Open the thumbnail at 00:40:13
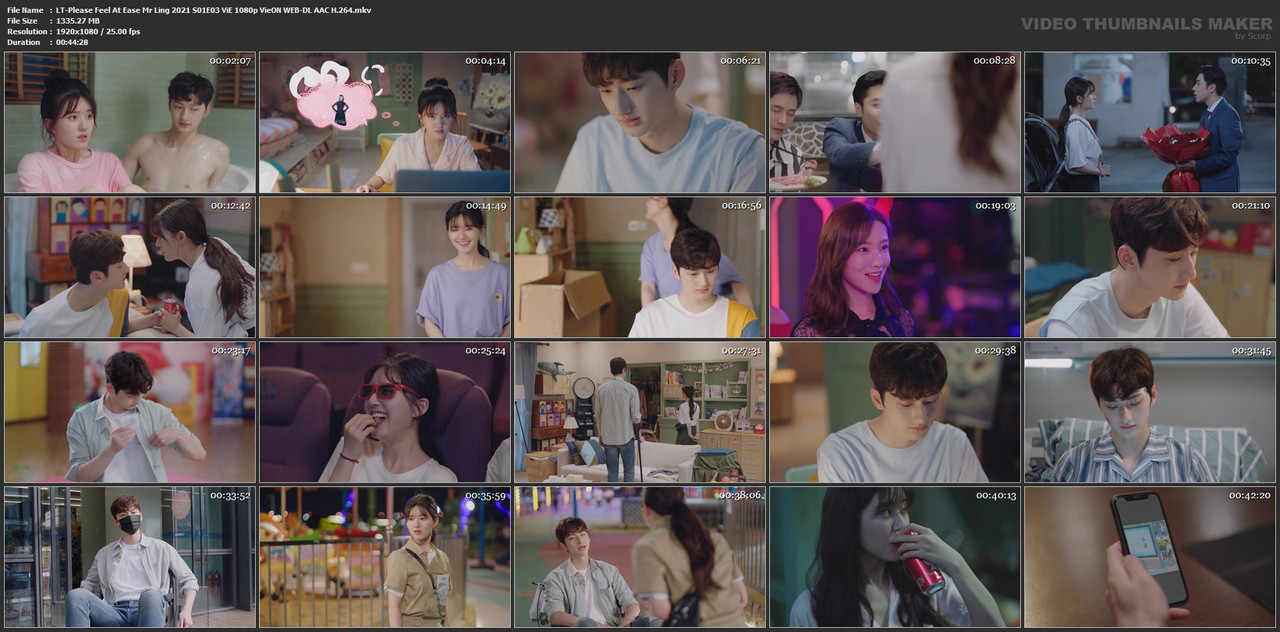 tap(895, 557)
